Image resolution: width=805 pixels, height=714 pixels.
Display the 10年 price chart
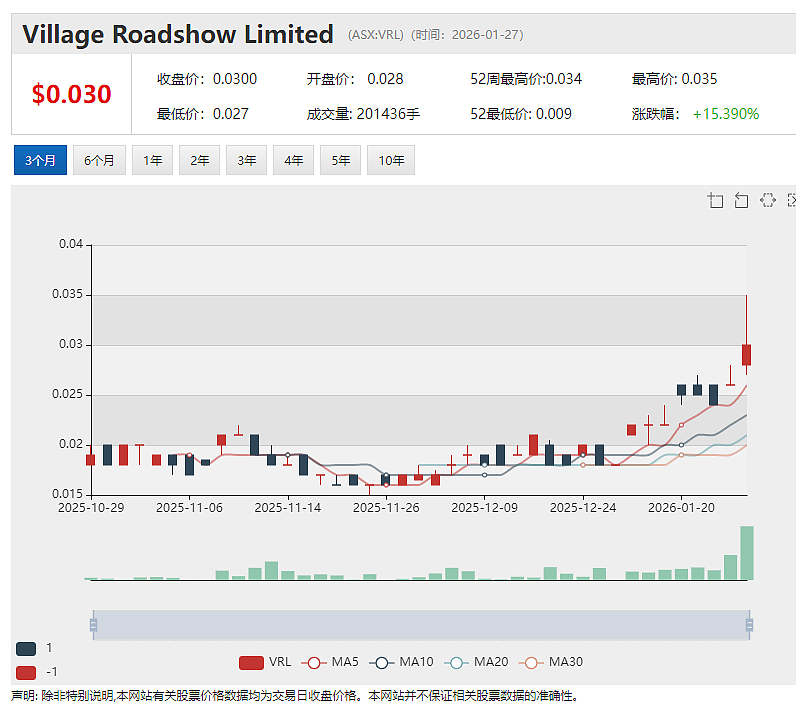[x=391, y=160]
